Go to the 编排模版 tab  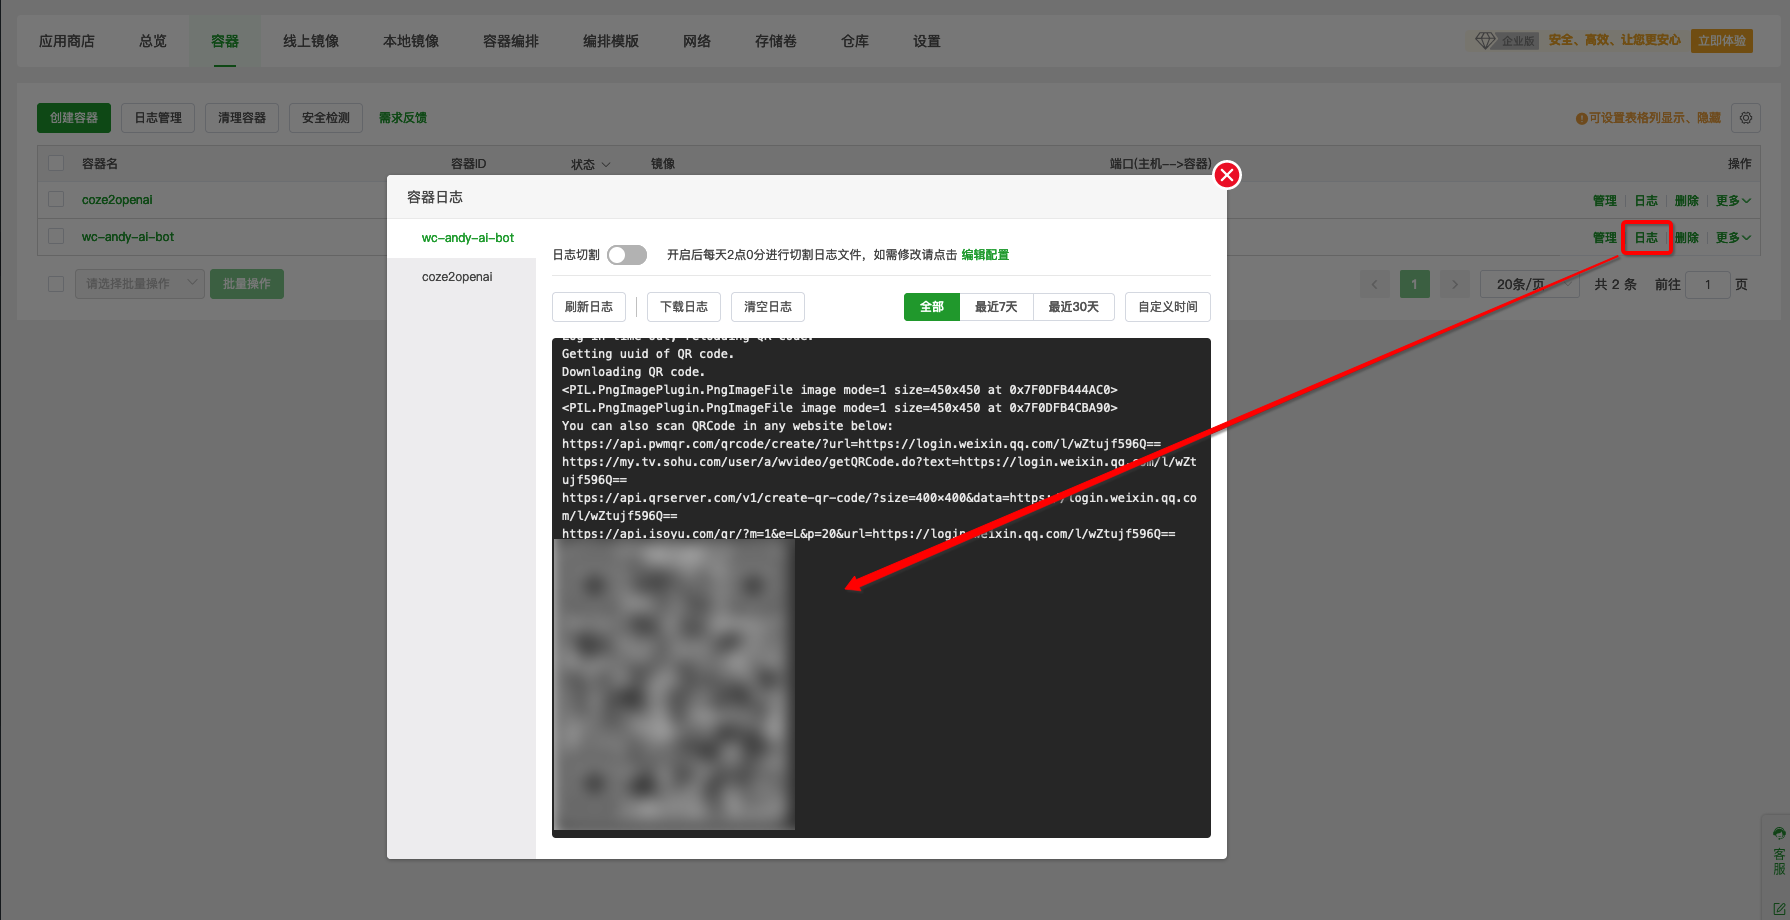(x=611, y=41)
